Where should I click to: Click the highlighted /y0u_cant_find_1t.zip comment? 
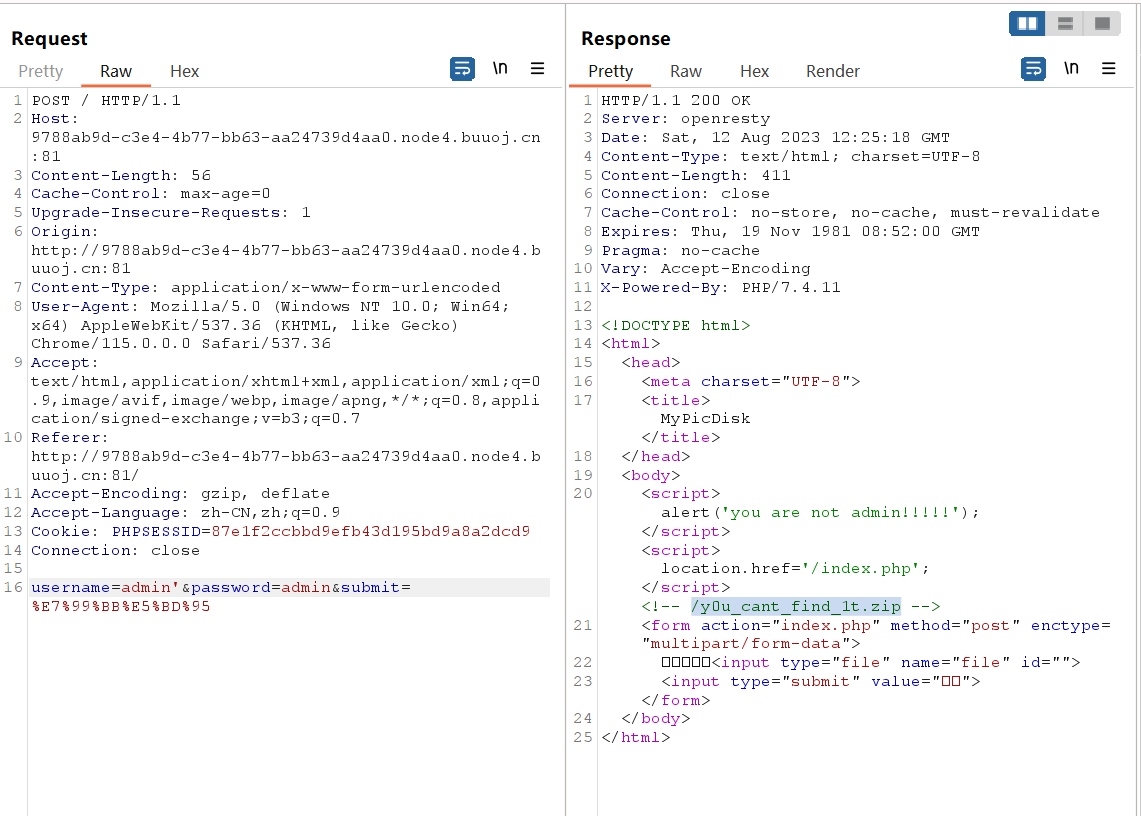(x=795, y=606)
